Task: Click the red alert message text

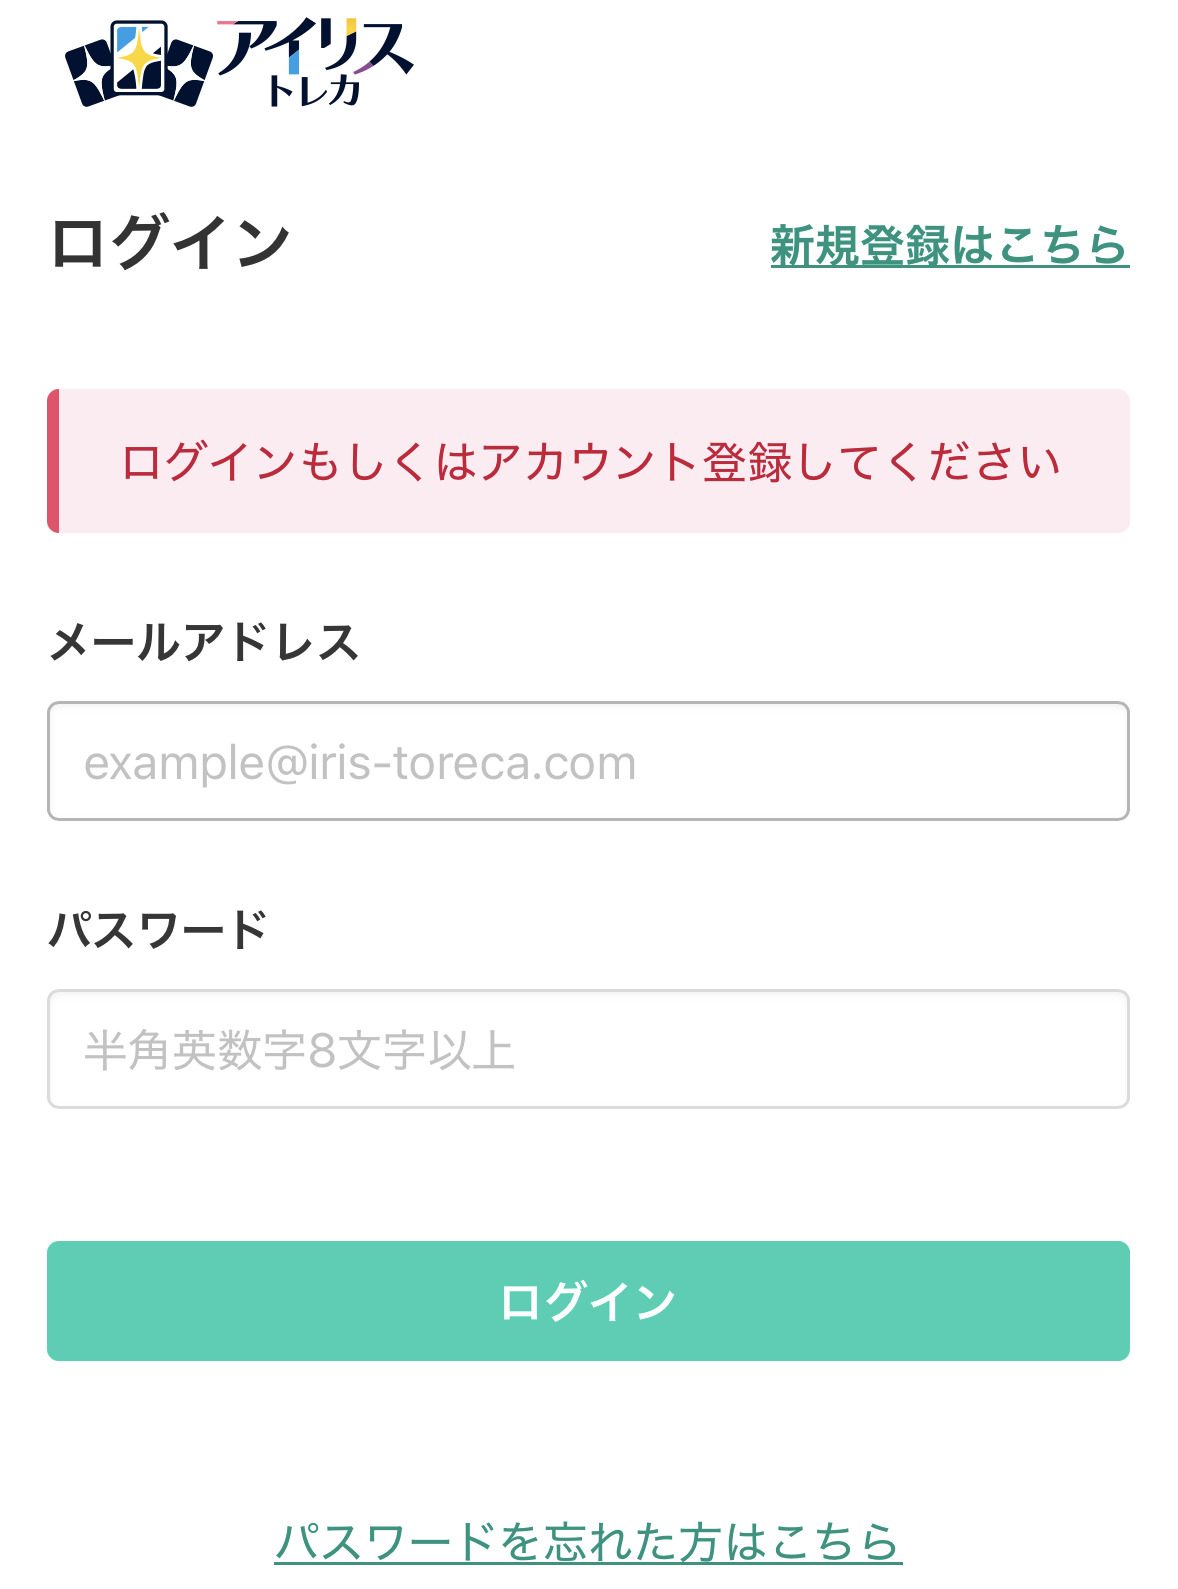Action: (590, 462)
